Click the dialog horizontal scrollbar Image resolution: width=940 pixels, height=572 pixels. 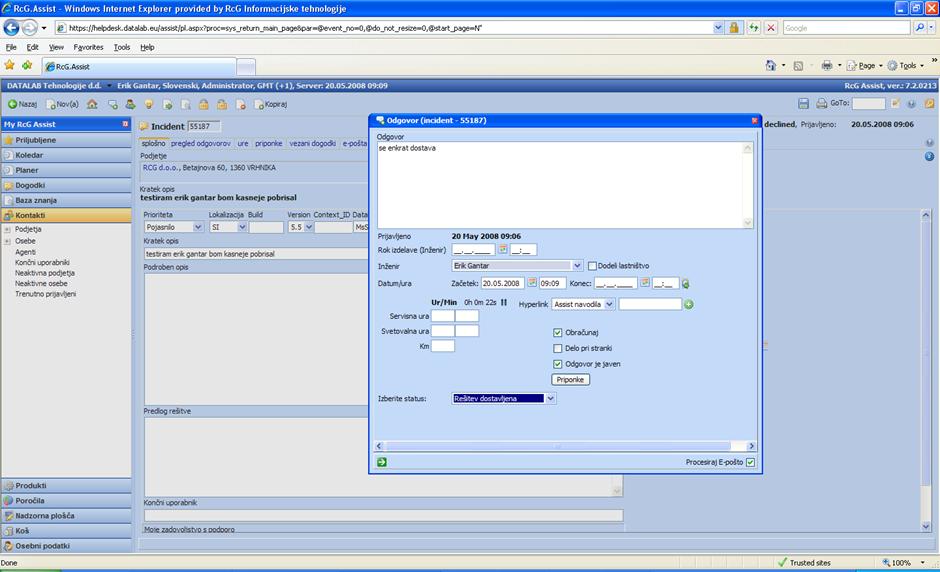pos(563,446)
